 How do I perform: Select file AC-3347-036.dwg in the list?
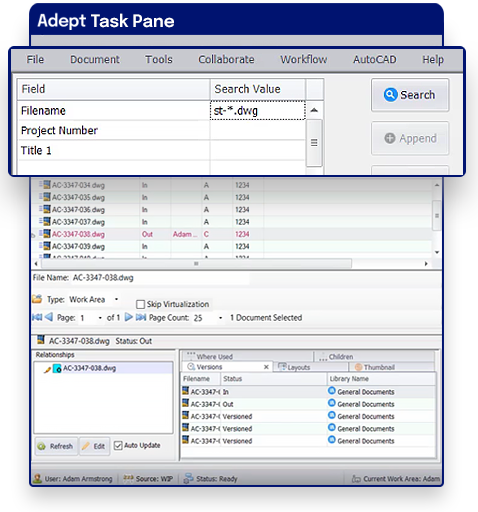[78, 210]
